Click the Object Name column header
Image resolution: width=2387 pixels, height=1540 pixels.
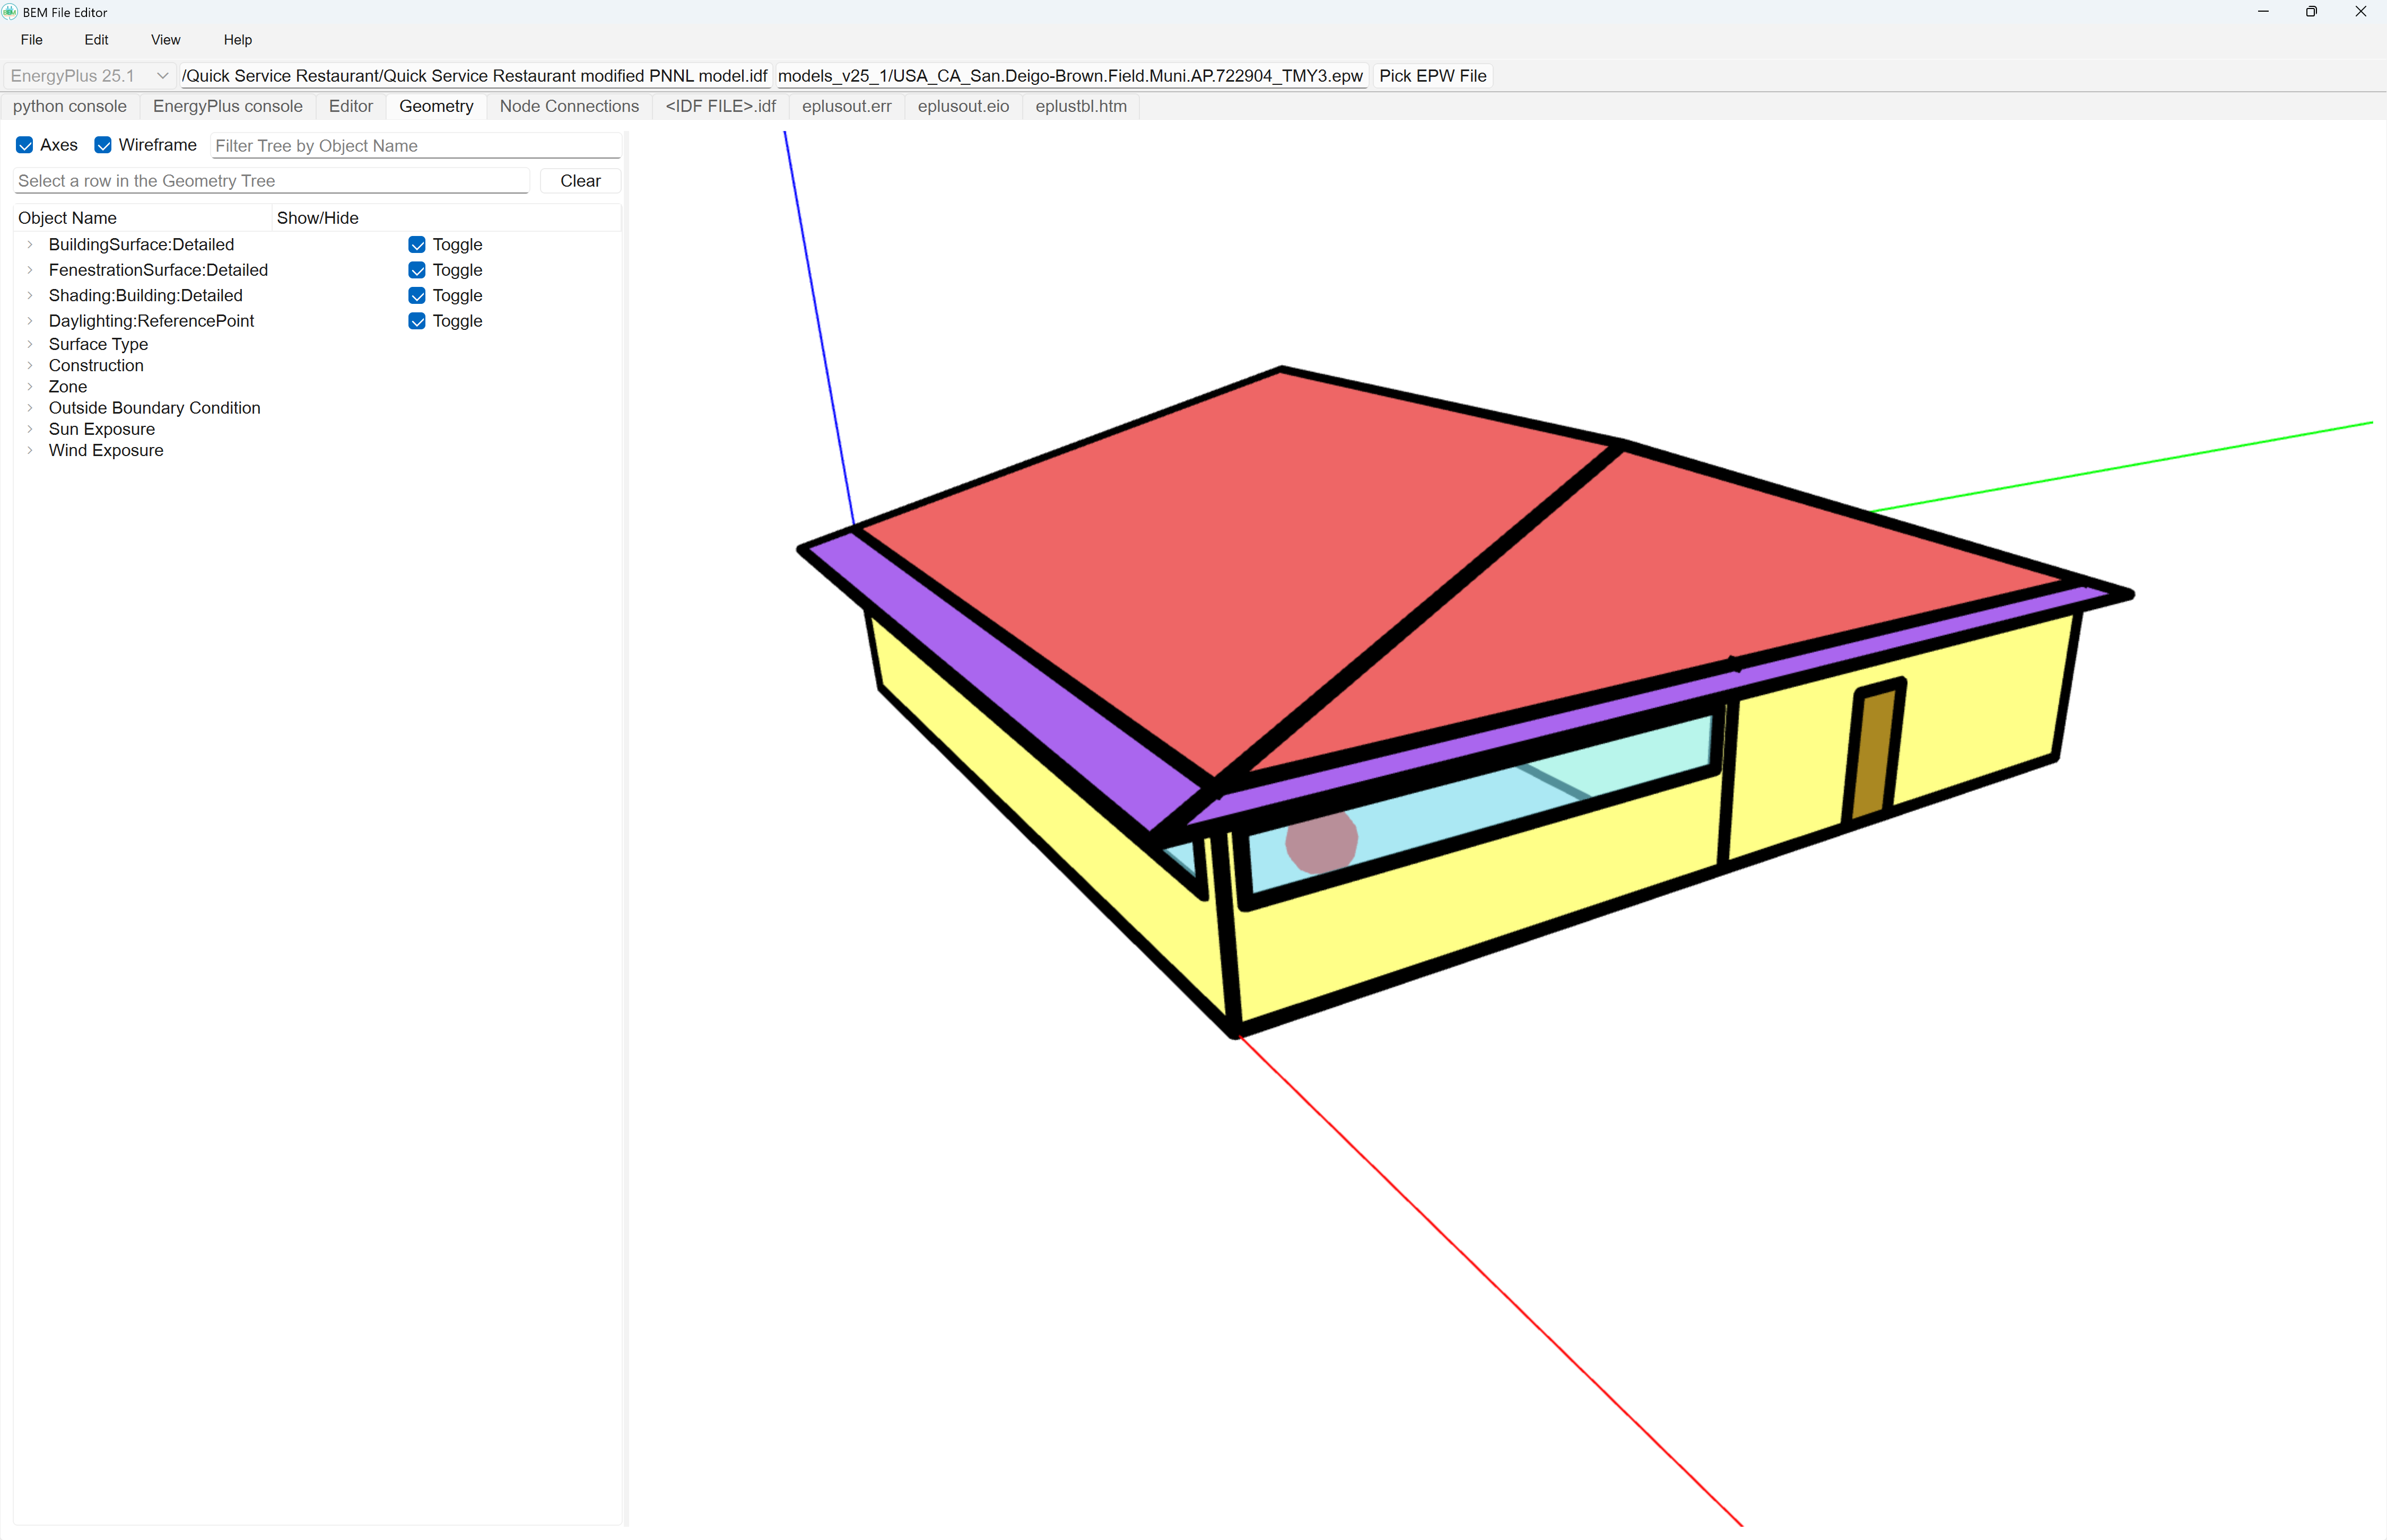pos(143,218)
